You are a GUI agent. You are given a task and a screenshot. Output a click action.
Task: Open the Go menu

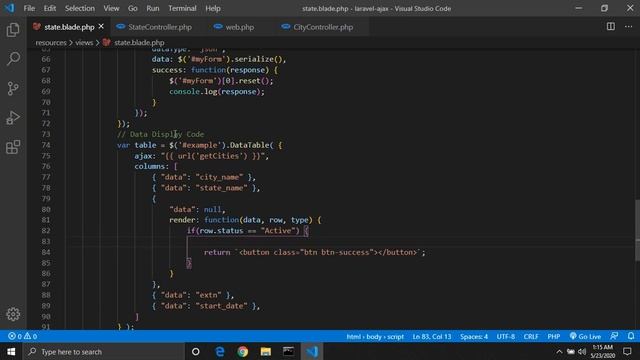pos(133,8)
